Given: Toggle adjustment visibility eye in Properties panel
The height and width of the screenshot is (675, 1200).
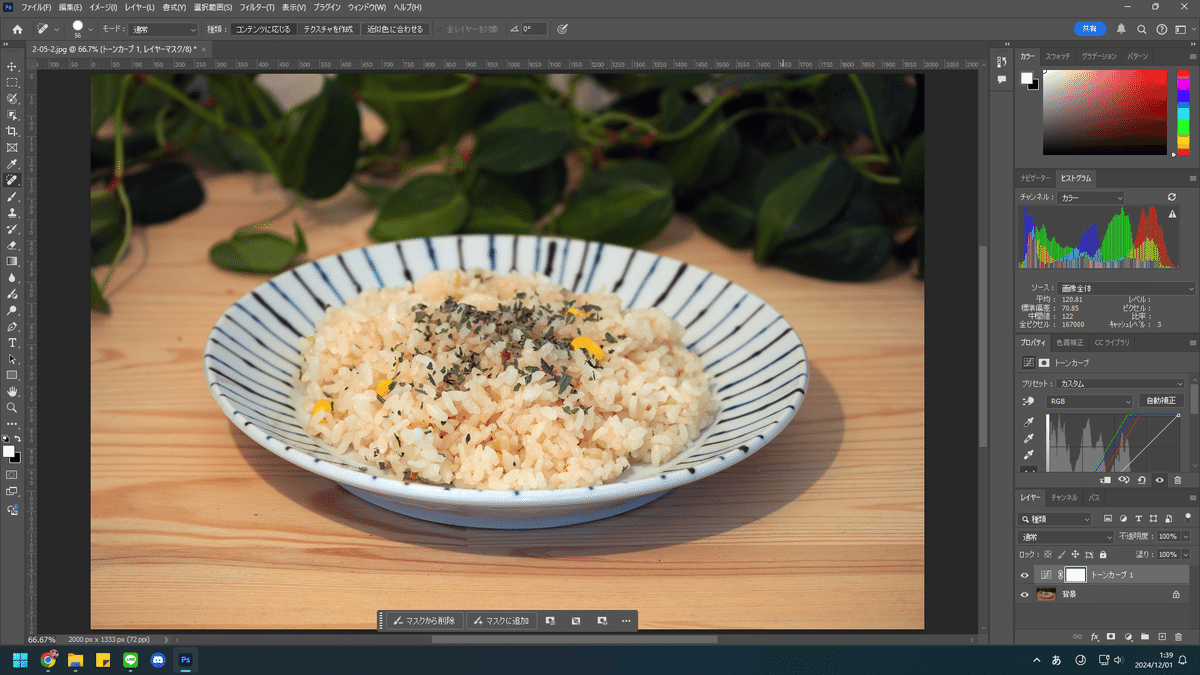Looking at the screenshot, I should pos(1159,480).
